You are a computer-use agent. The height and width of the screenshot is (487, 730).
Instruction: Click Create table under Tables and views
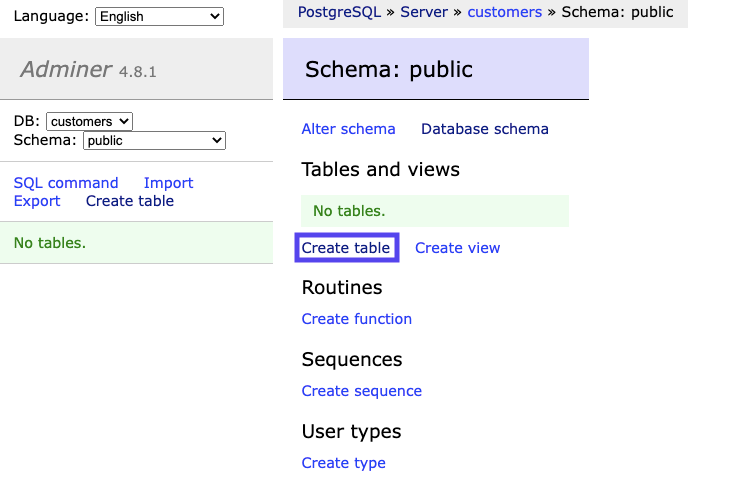point(346,248)
